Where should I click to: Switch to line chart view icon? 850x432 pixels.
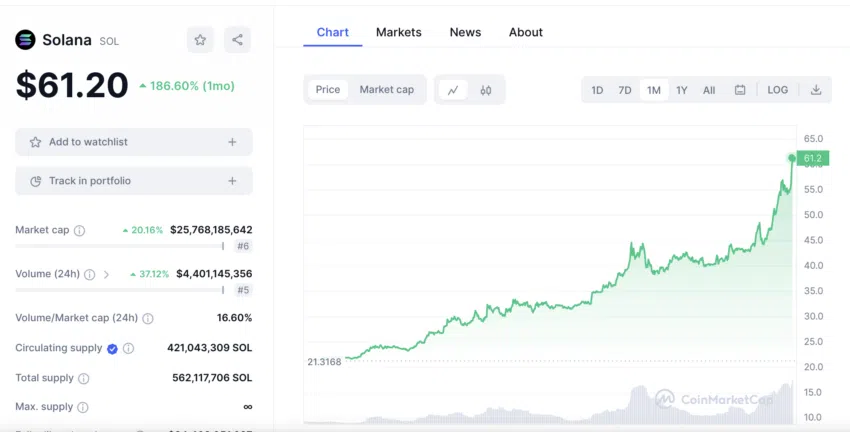point(453,90)
